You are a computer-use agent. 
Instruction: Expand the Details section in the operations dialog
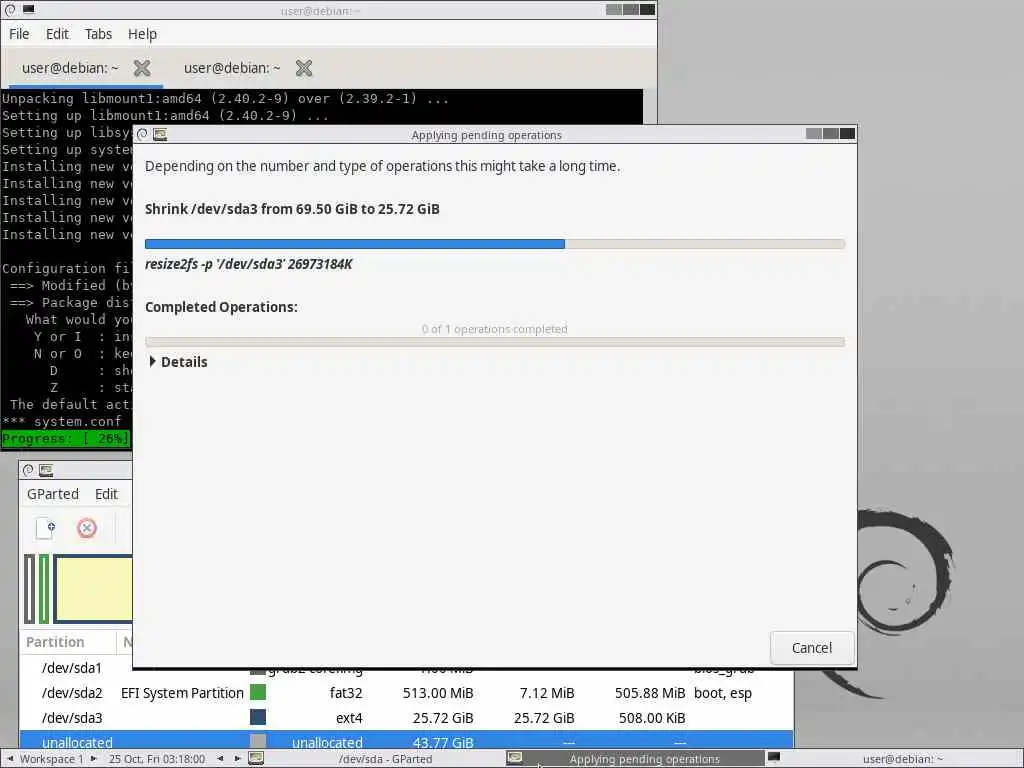[178, 362]
